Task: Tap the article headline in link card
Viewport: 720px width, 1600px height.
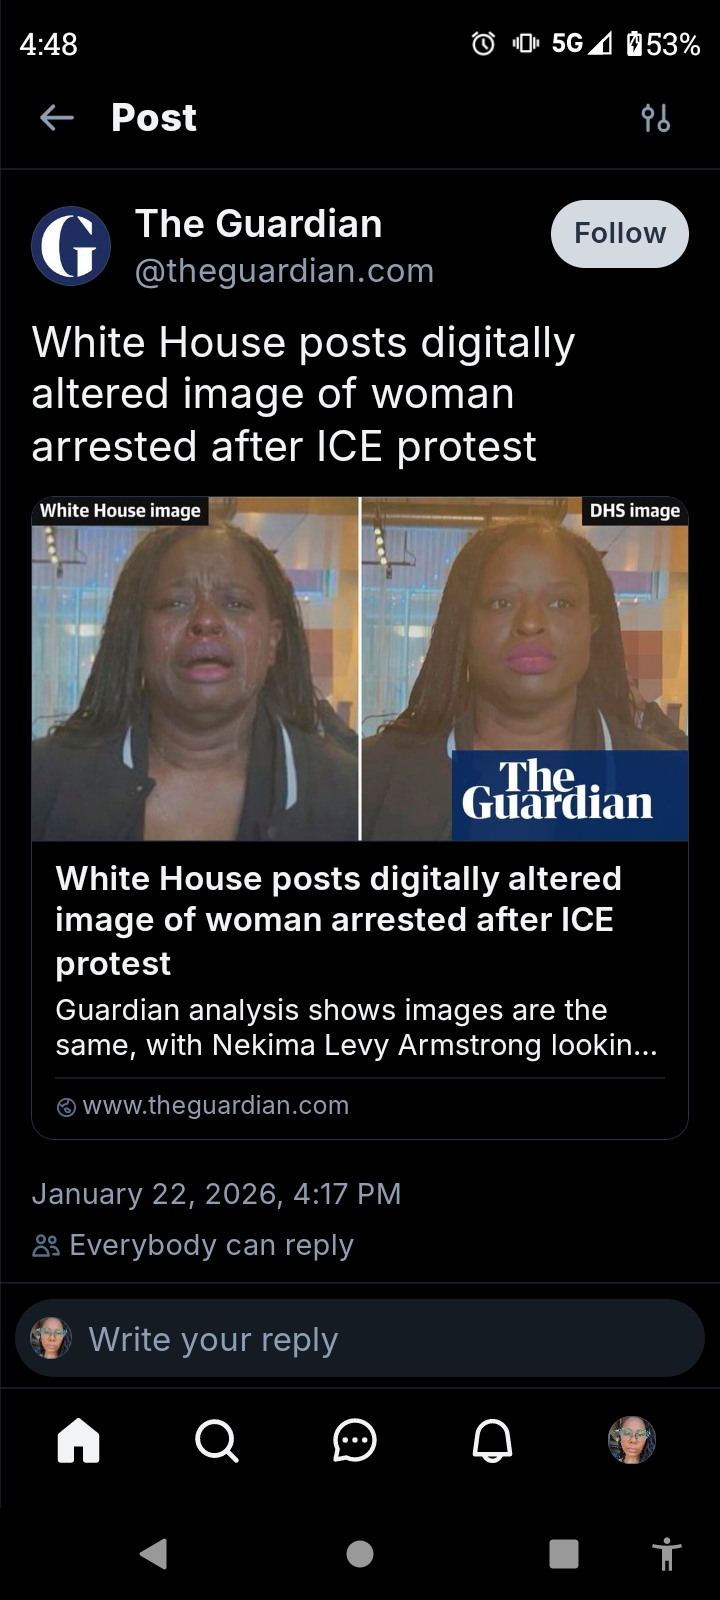Action: coord(340,921)
